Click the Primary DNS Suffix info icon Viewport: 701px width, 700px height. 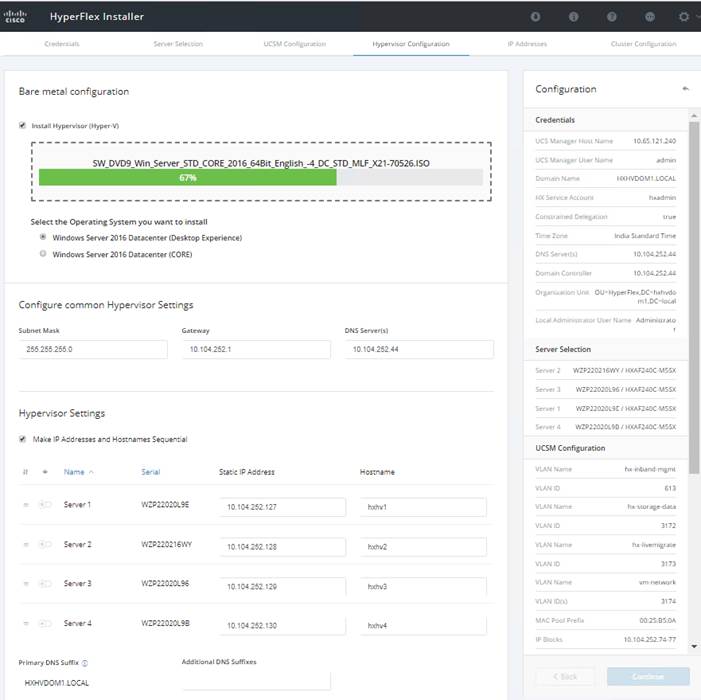coord(85,662)
